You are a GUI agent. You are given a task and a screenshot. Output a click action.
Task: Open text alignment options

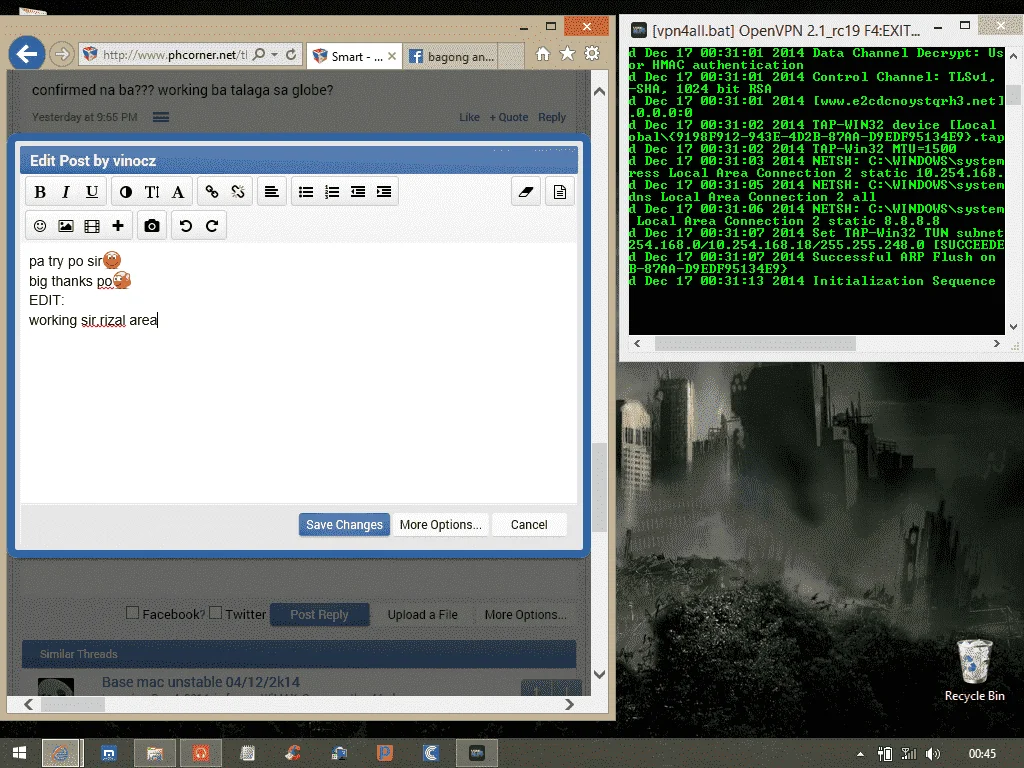pyautogui.click(x=272, y=192)
